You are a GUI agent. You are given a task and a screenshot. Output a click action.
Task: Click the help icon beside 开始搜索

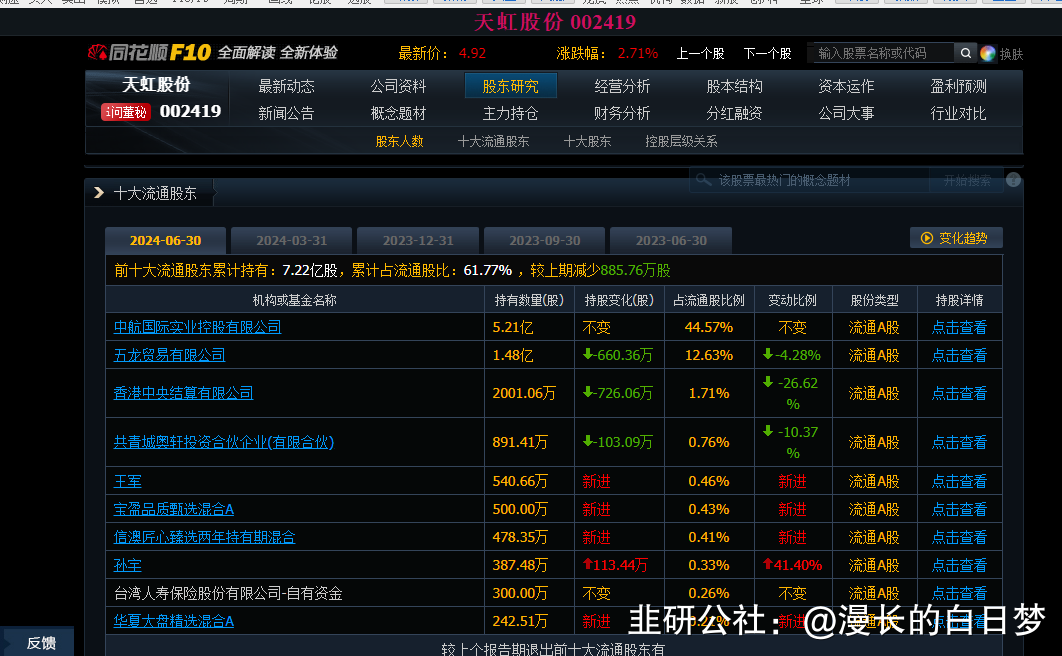coord(1013,180)
